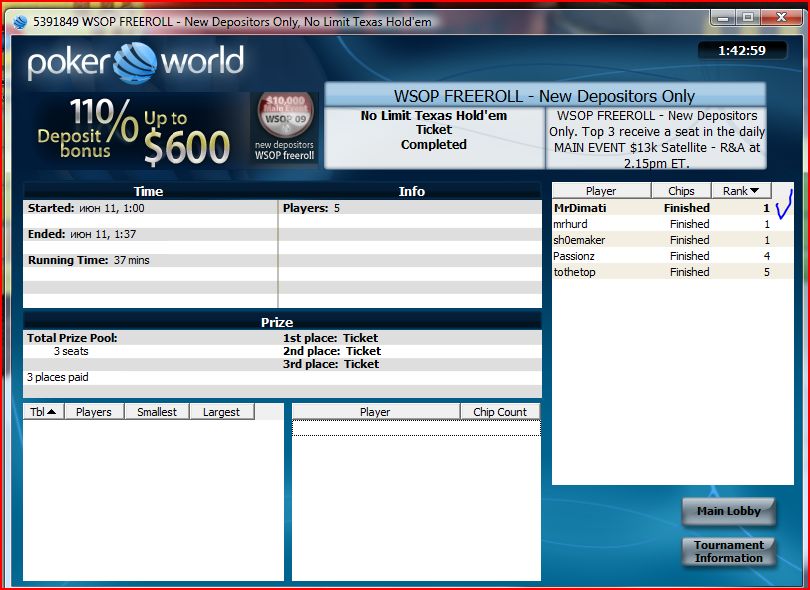Click the 'Running Time: 37 mins' row
The height and width of the screenshot is (590, 810).
coord(150,260)
